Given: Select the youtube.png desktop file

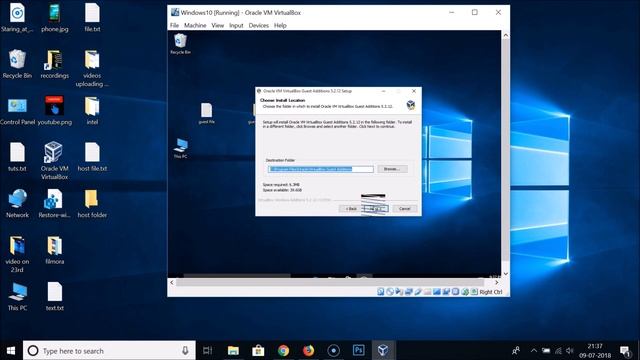Looking at the screenshot, I should tap(54, 111).
